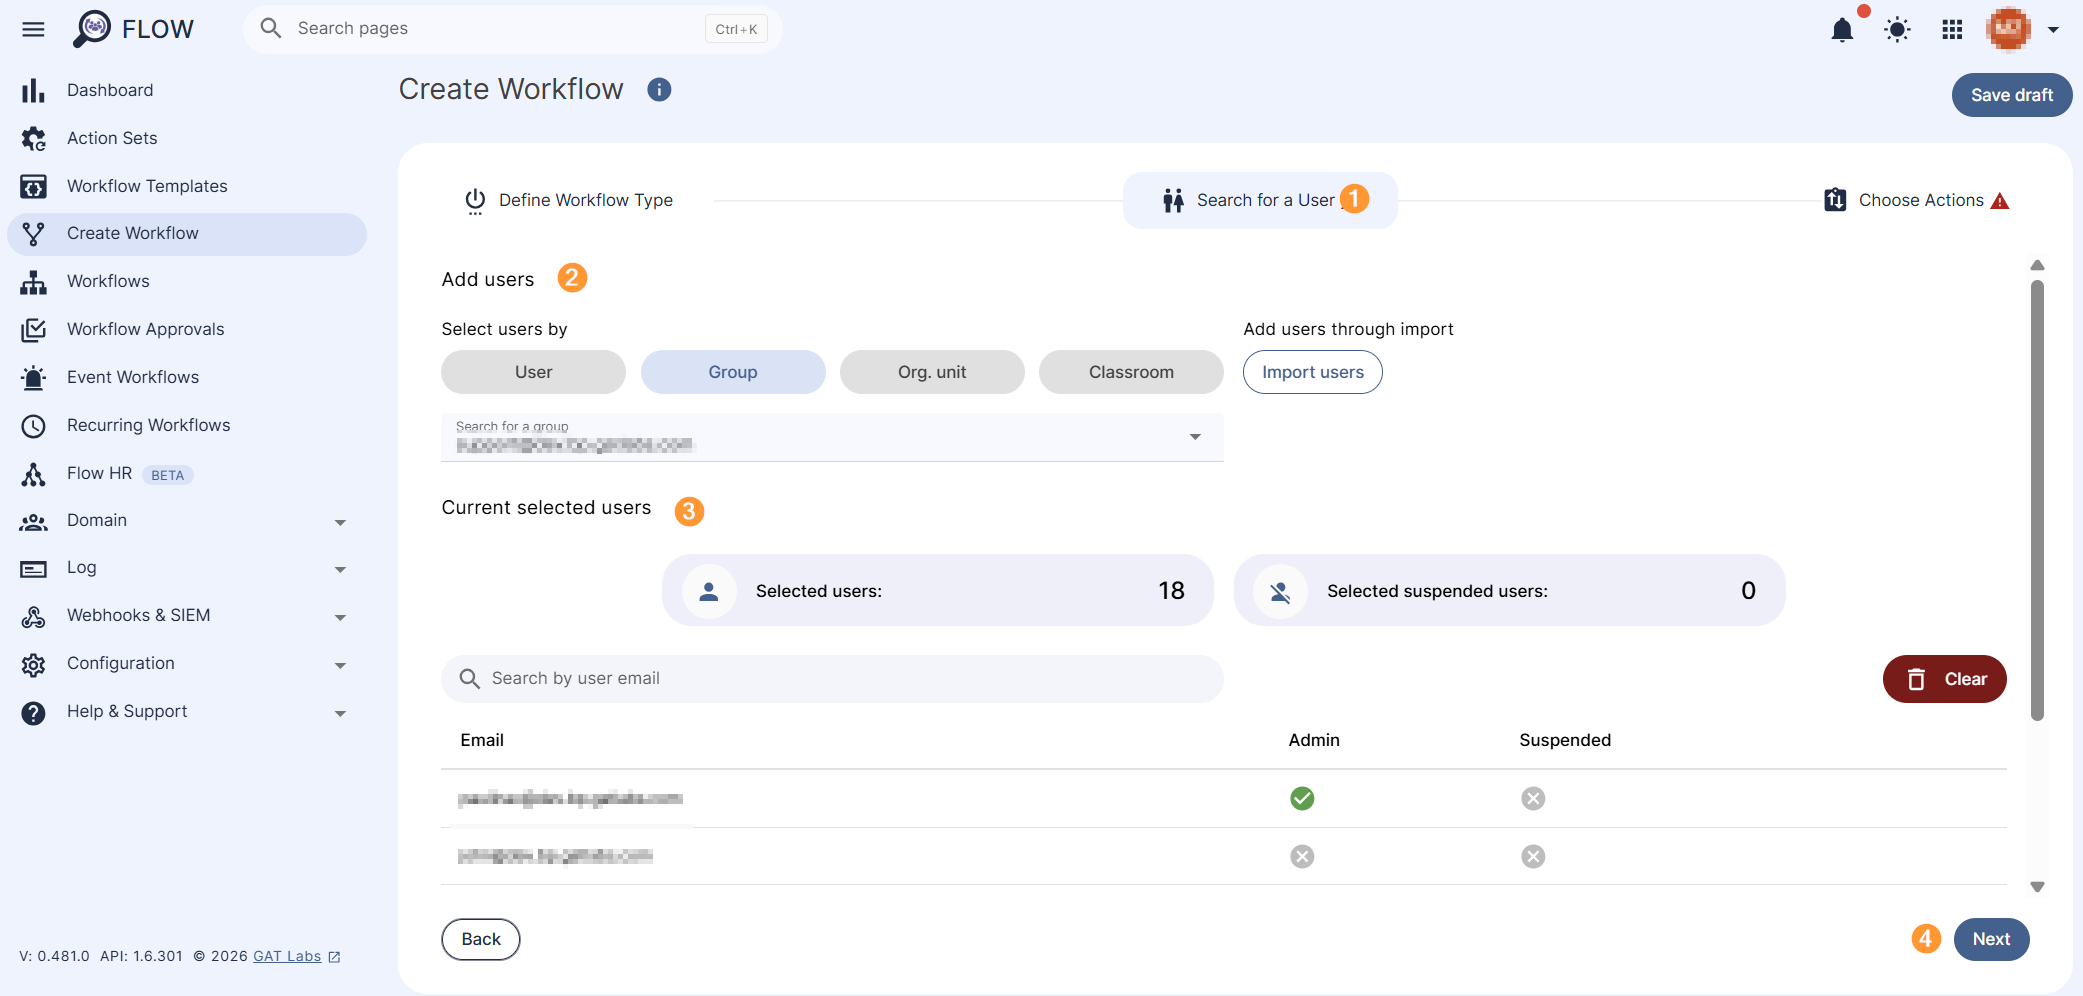Click the scrollbar down arrow
2083x996 pixels.
click(x=2037, y=887)
